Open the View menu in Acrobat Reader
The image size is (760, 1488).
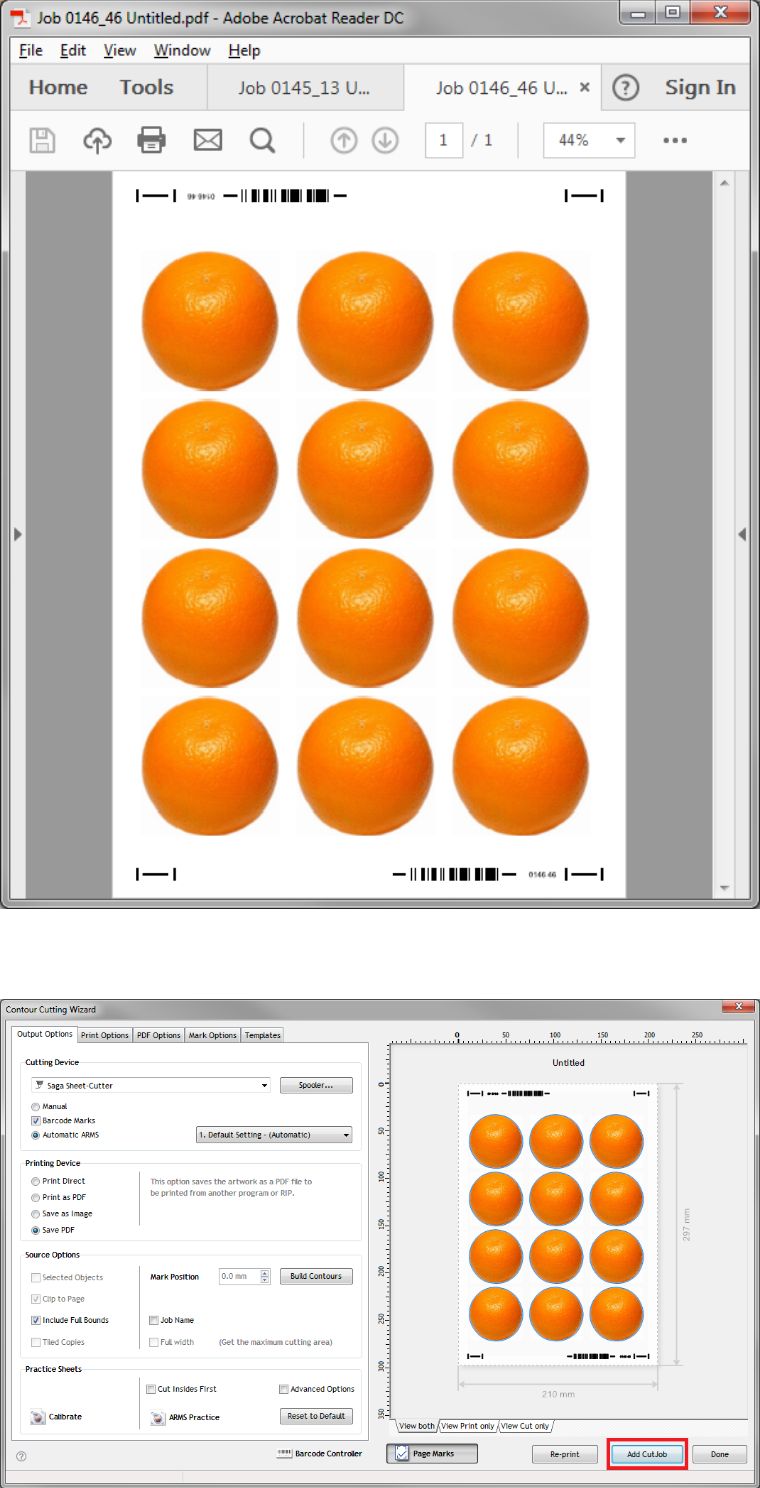[120, 50]
